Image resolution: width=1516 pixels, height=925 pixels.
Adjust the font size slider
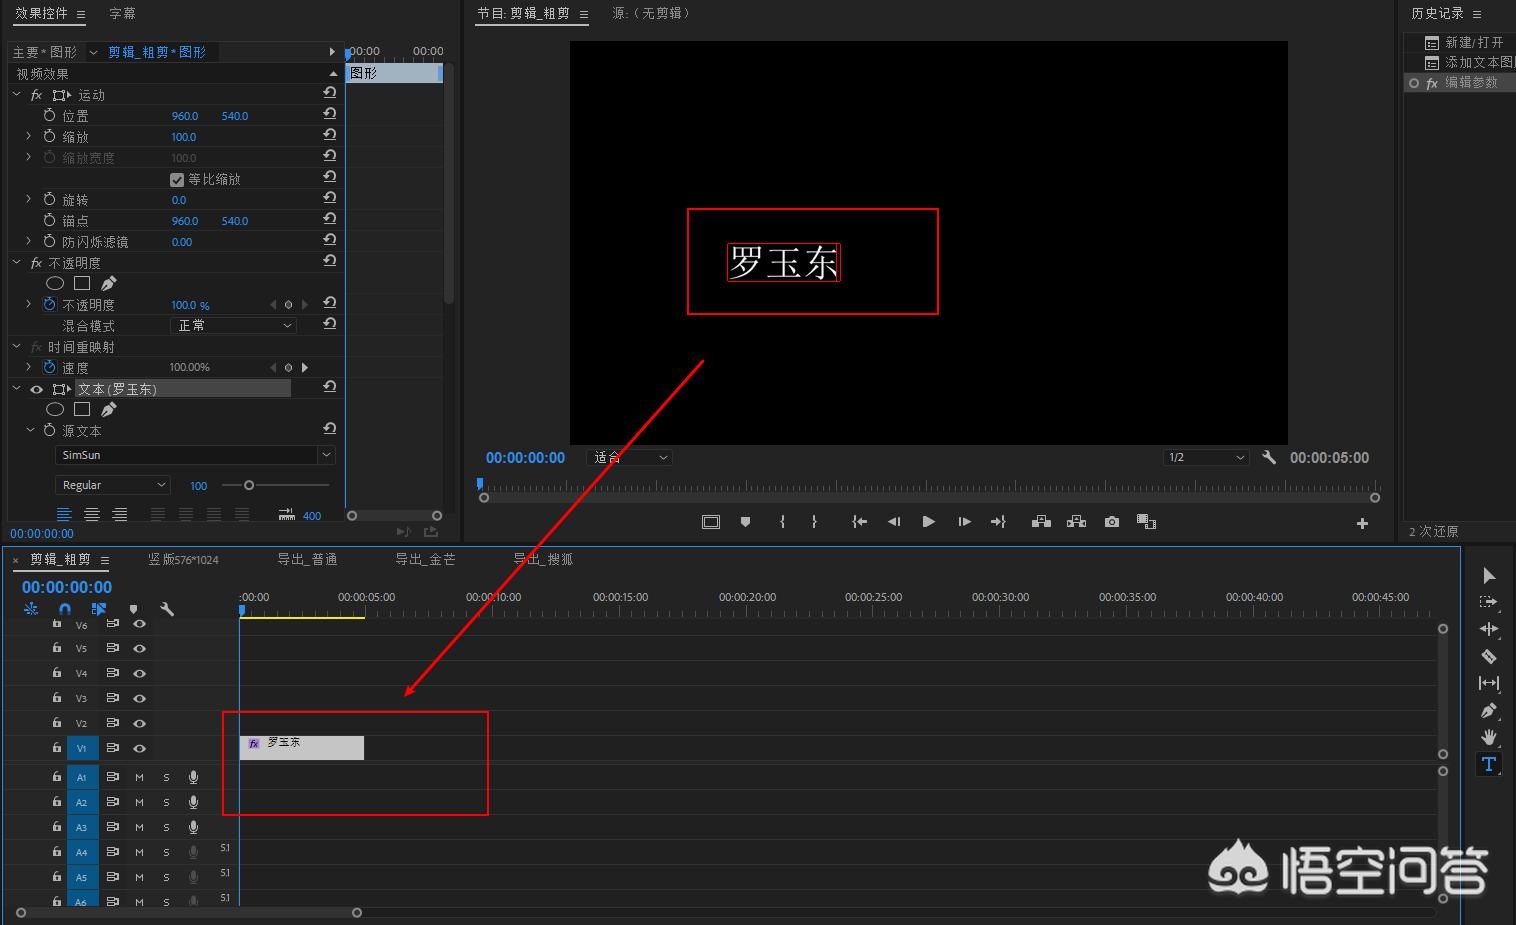pos(249,485)
